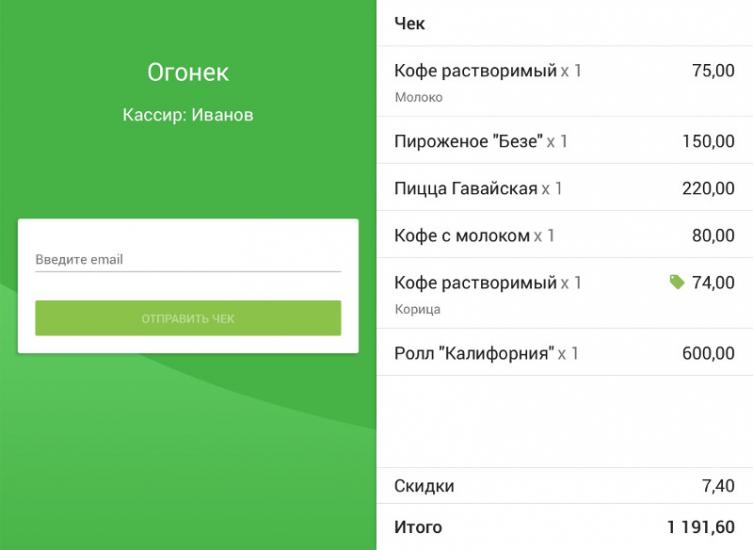Click the 'Скидки' label

tap(424, 486)
